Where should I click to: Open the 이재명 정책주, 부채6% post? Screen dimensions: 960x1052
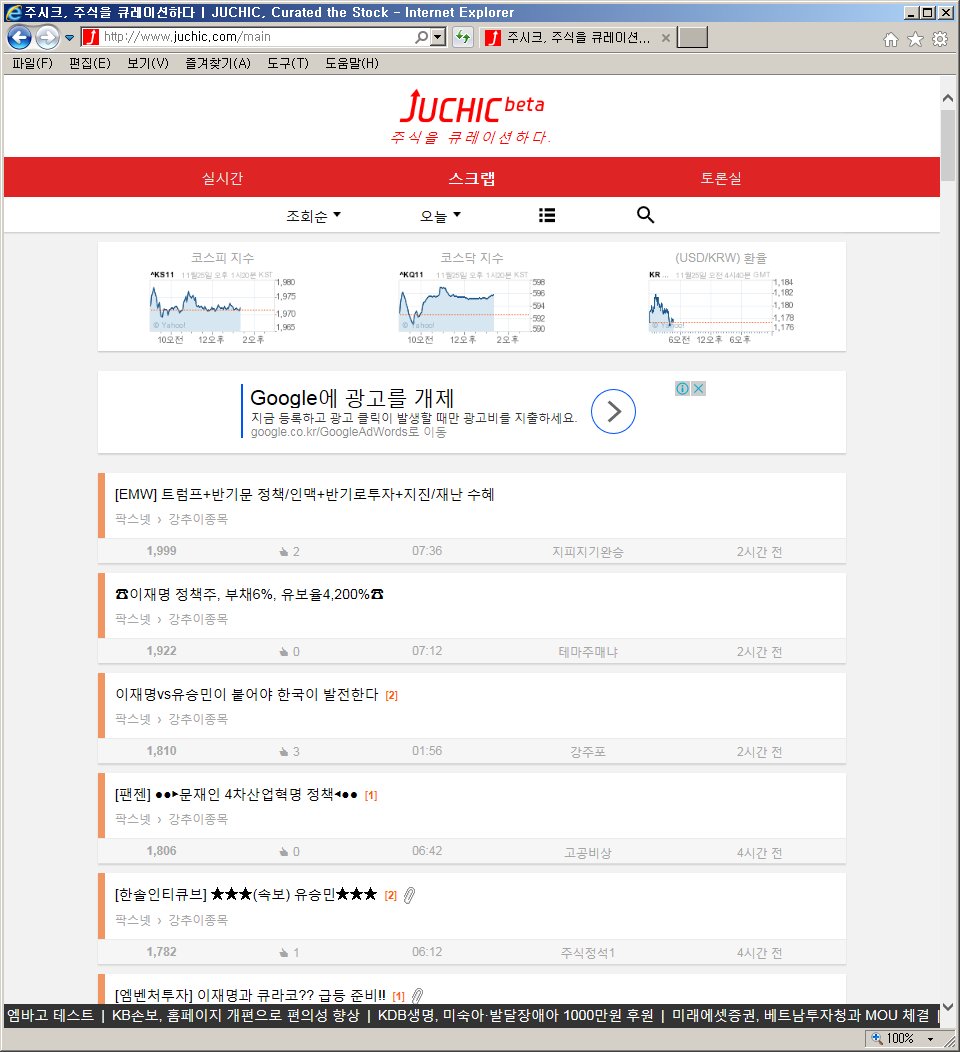(249, 594)
